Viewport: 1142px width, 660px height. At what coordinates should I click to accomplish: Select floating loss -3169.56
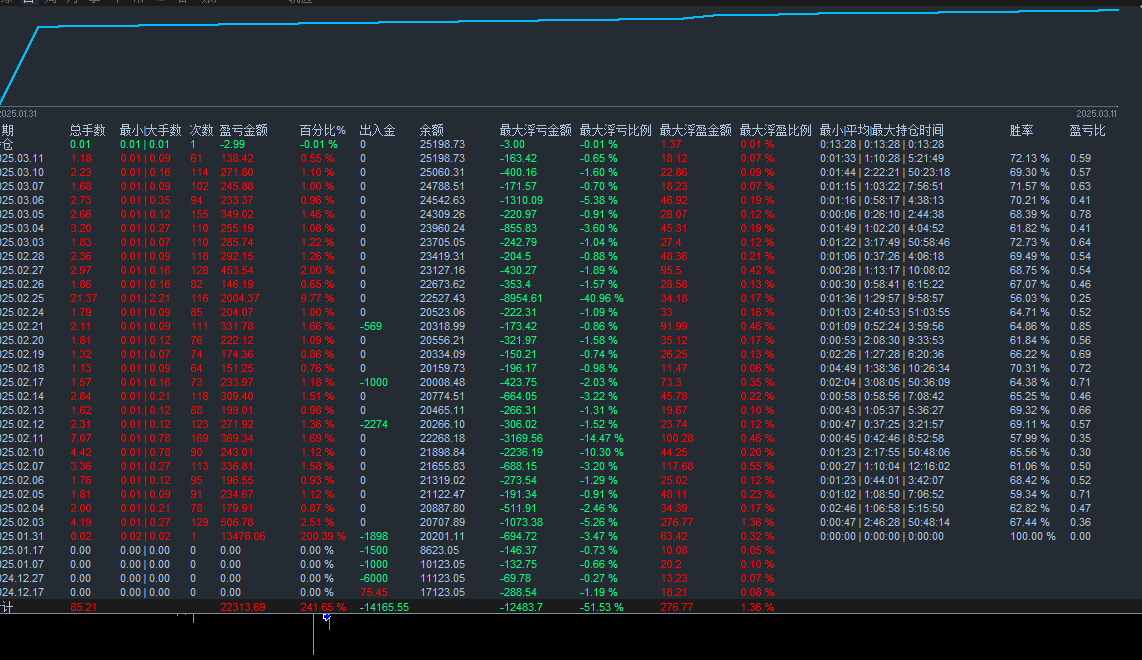coord(521,439)
